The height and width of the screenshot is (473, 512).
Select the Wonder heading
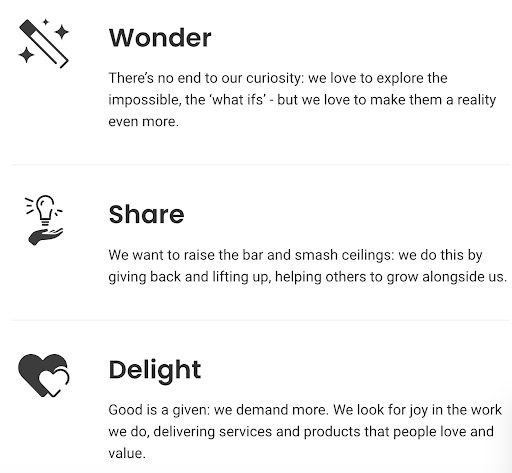[160, 38]
